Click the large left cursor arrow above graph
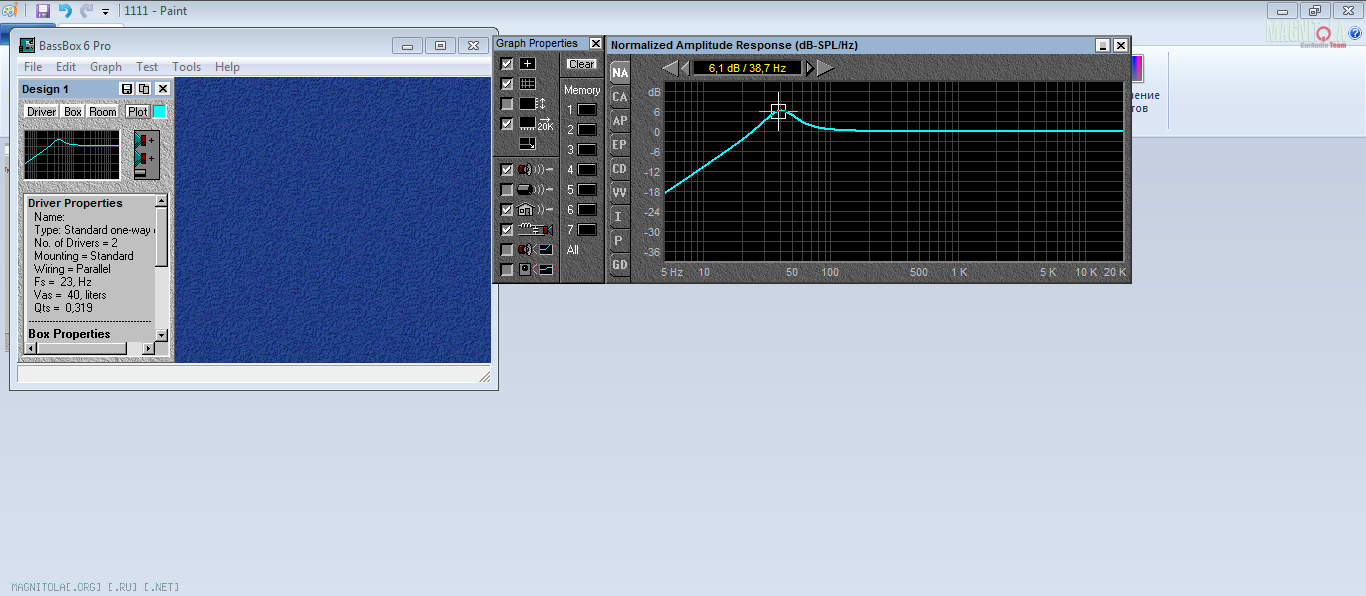The height and width of the screenshot is (596, 1366). (x=670, y=68)
